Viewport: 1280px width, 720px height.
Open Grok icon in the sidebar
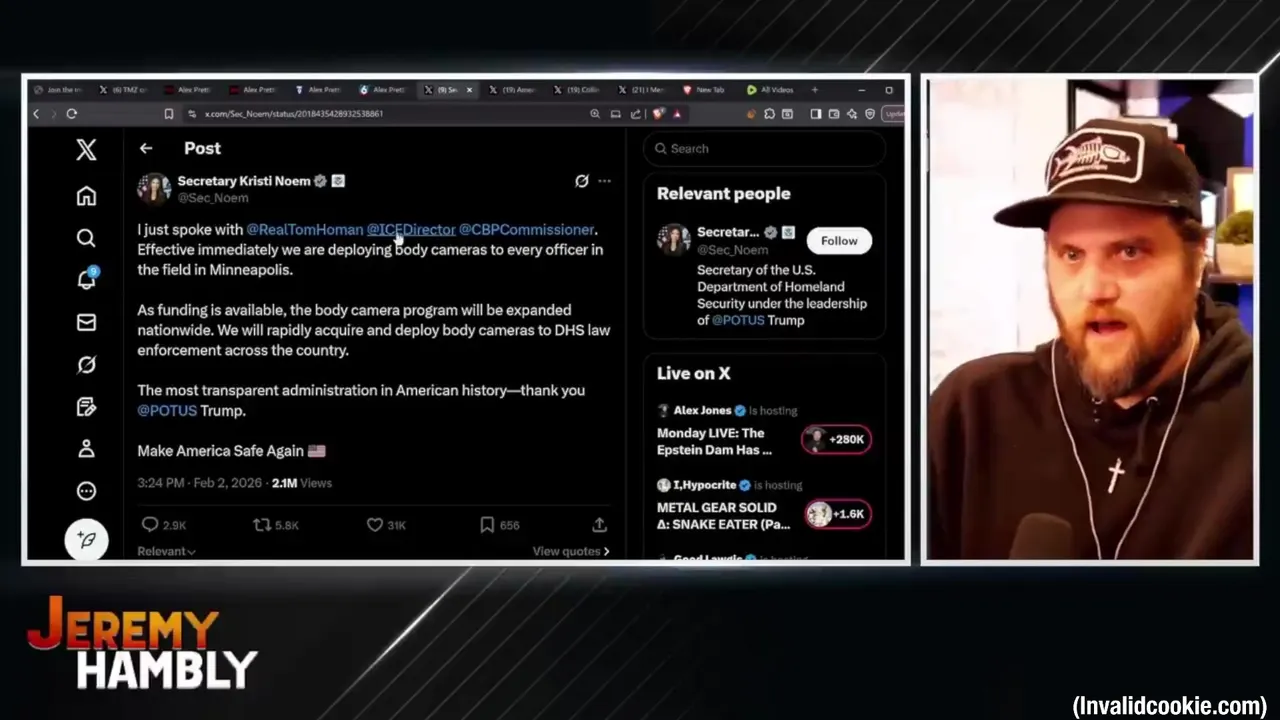point(86,365)
